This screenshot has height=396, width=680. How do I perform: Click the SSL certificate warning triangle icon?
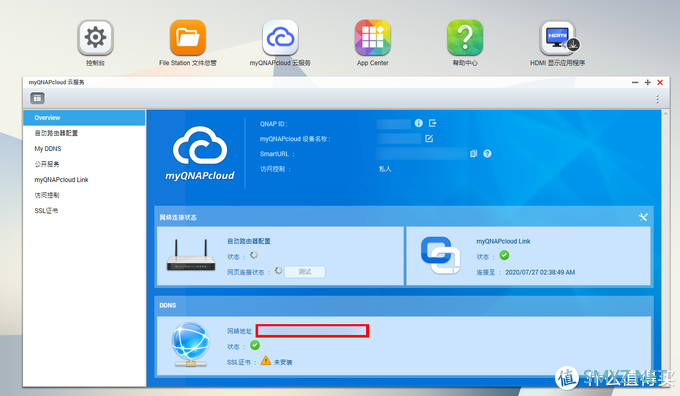pyautogui.click(x=266, y=360)
